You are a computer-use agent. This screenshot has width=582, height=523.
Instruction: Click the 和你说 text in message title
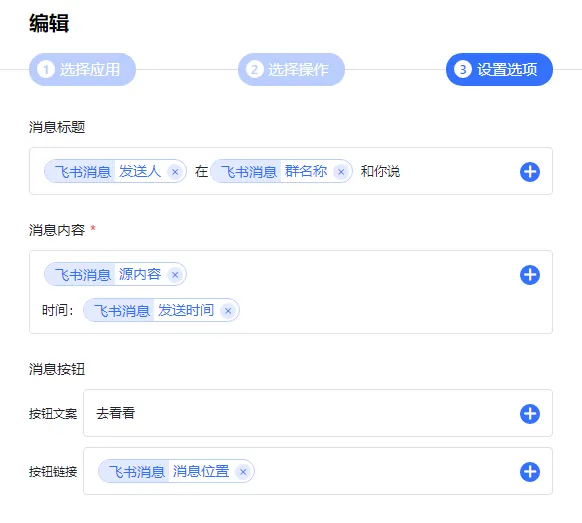point(380,171)
